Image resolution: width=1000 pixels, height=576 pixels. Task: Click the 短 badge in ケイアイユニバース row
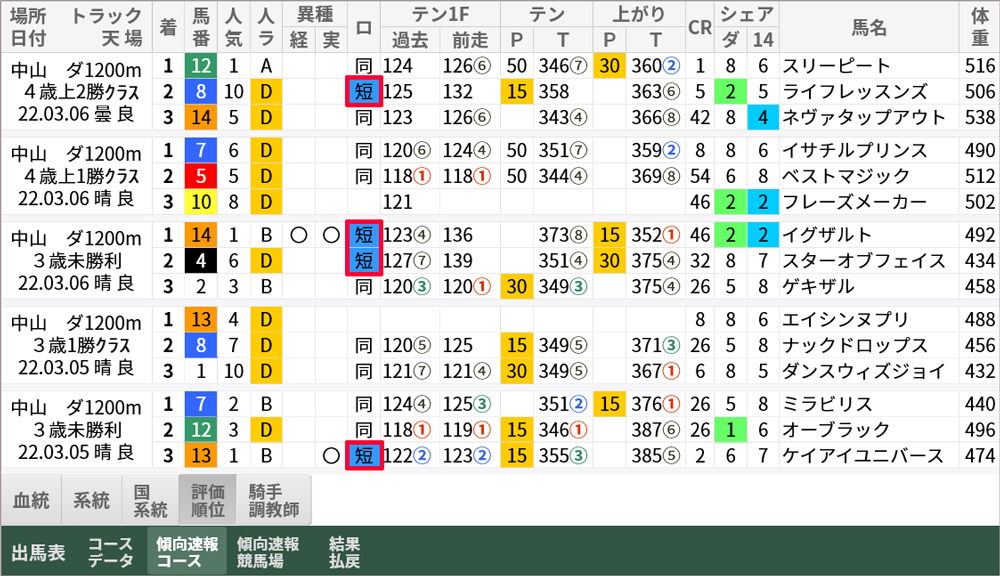364,455
